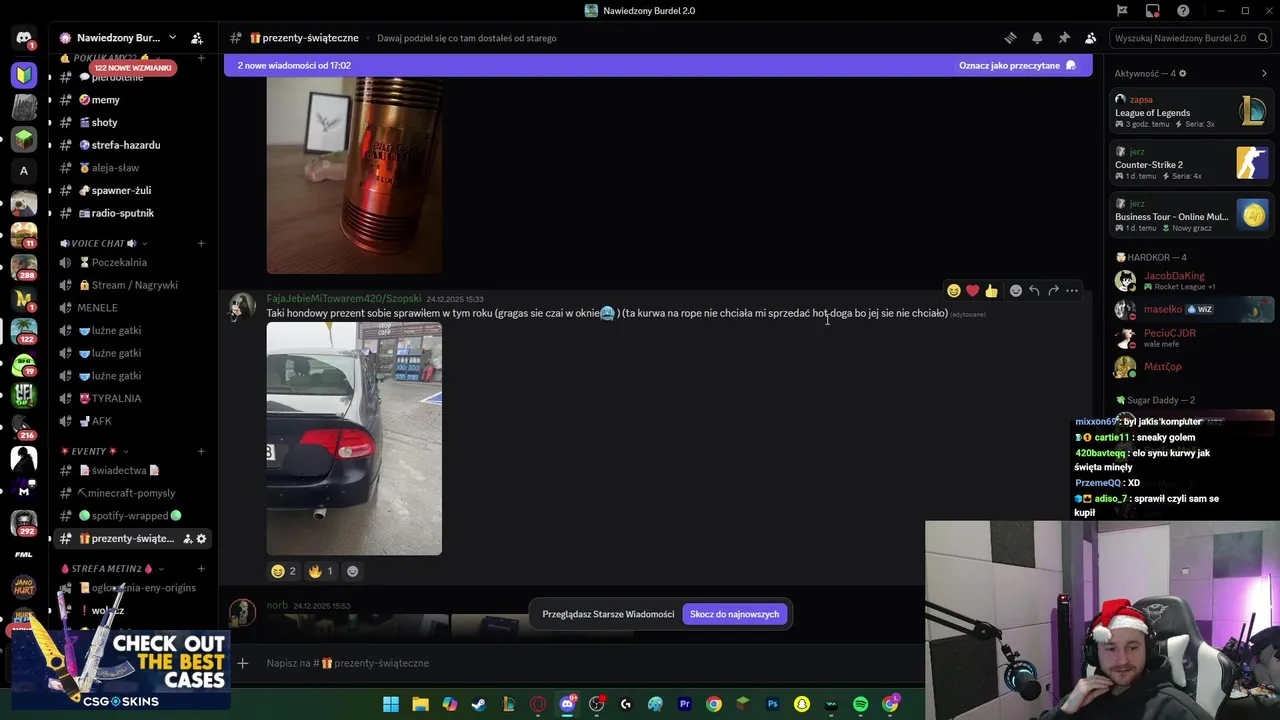Show pinned messages pin icon
The height and width of the screenshot is (720, 1280).
pyautogui.click(x=1064, y=38)
